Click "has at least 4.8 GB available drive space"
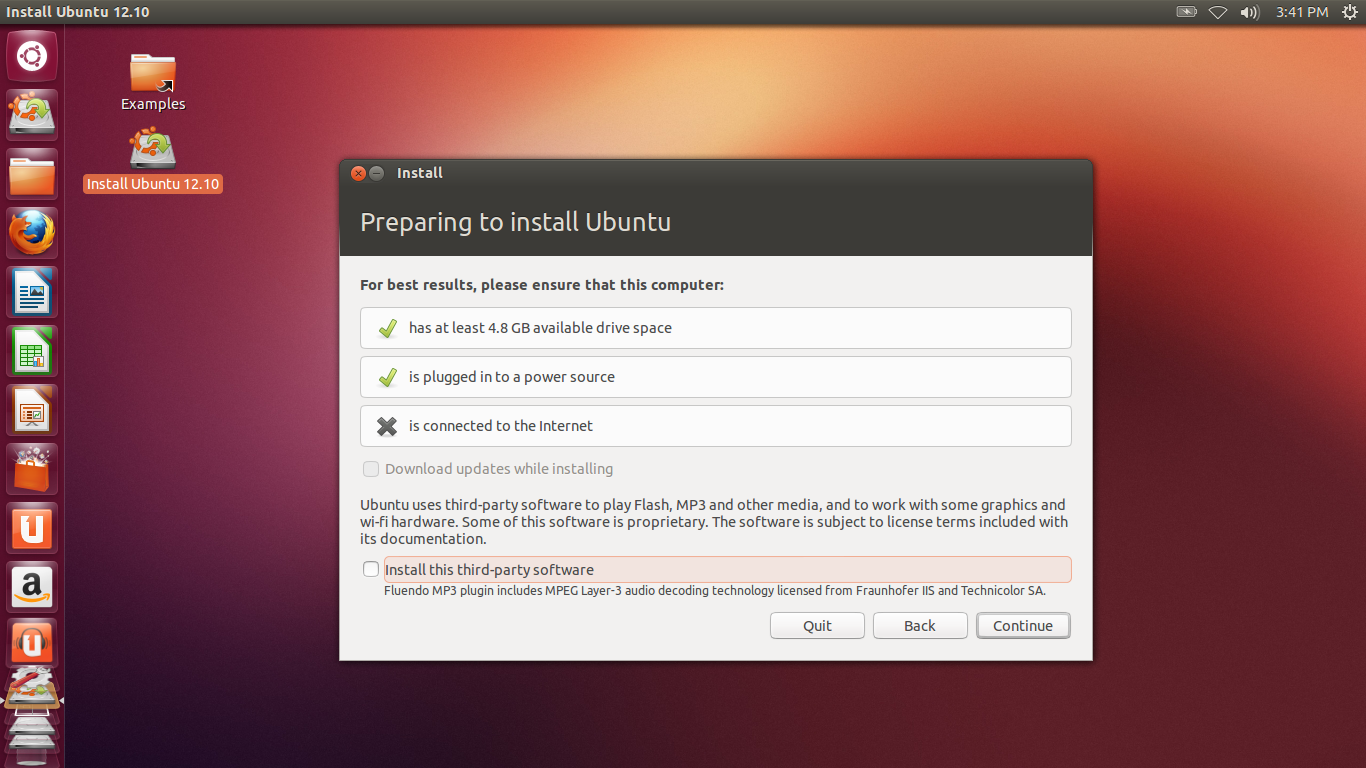The height and width of the screenshot is (768, 1366). click(540, 328)
